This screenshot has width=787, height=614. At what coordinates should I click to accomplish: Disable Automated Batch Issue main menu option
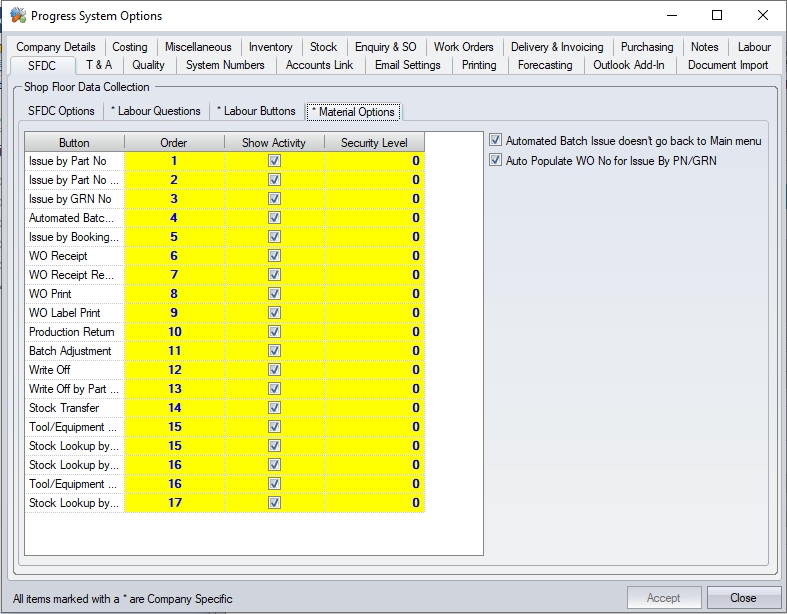click(x=496, y=141)
